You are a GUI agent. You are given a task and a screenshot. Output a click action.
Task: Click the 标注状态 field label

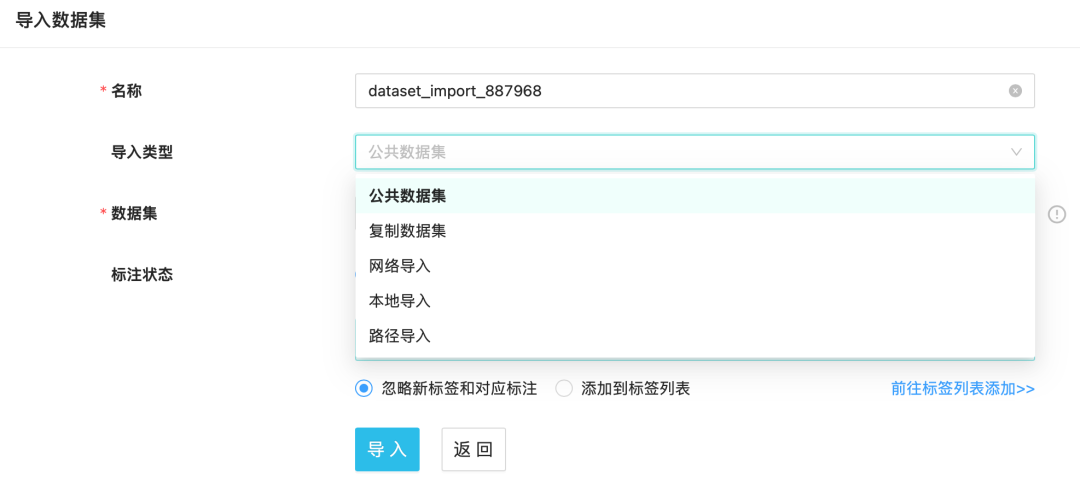pos(141,274)
